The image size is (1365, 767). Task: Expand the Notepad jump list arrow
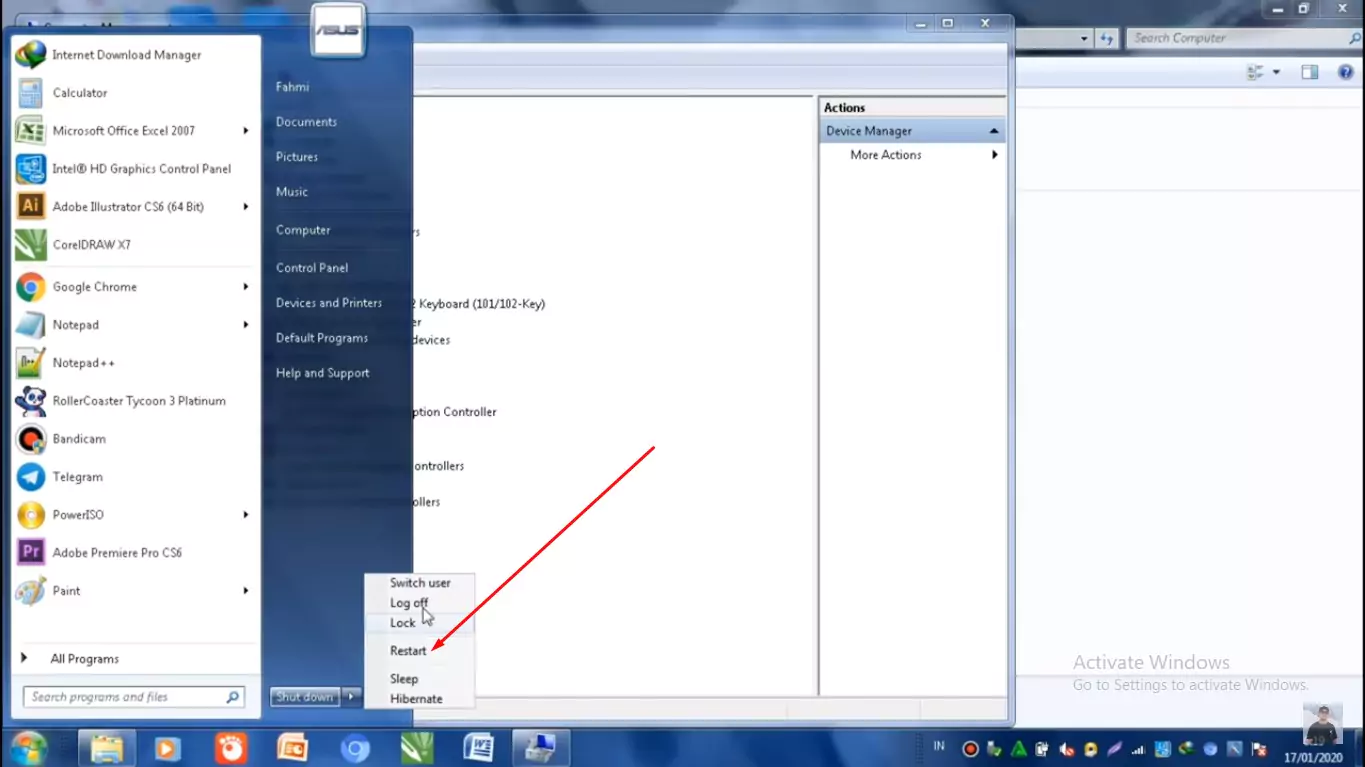[x=246, y=325]
